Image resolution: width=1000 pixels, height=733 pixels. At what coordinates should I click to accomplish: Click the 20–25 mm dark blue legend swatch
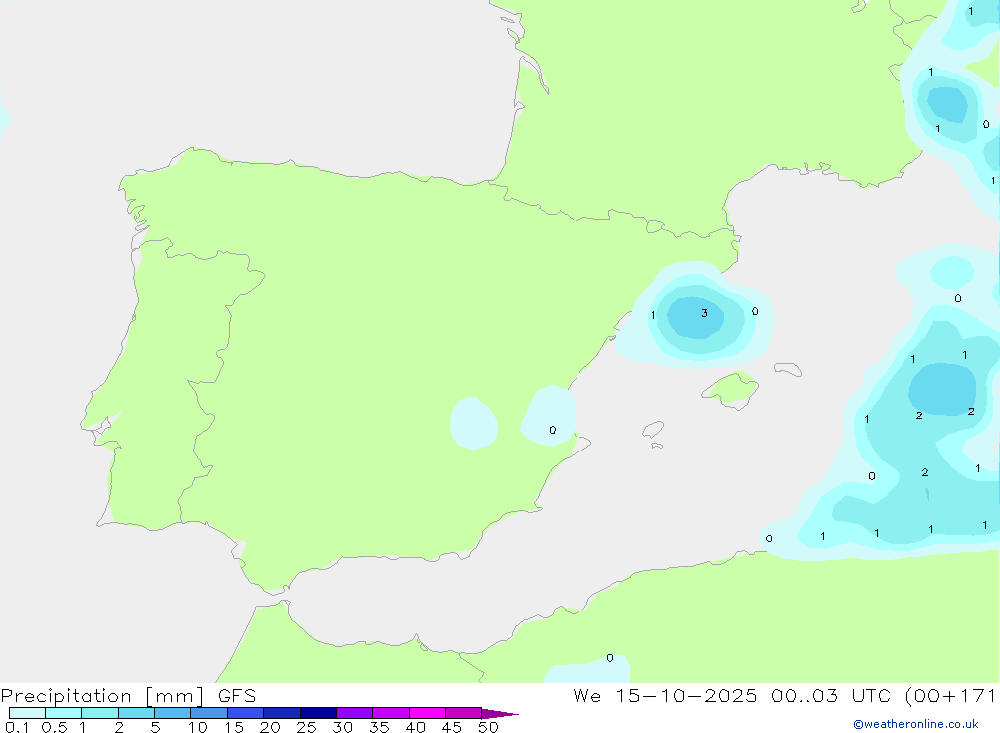click(x=281, y=713)
